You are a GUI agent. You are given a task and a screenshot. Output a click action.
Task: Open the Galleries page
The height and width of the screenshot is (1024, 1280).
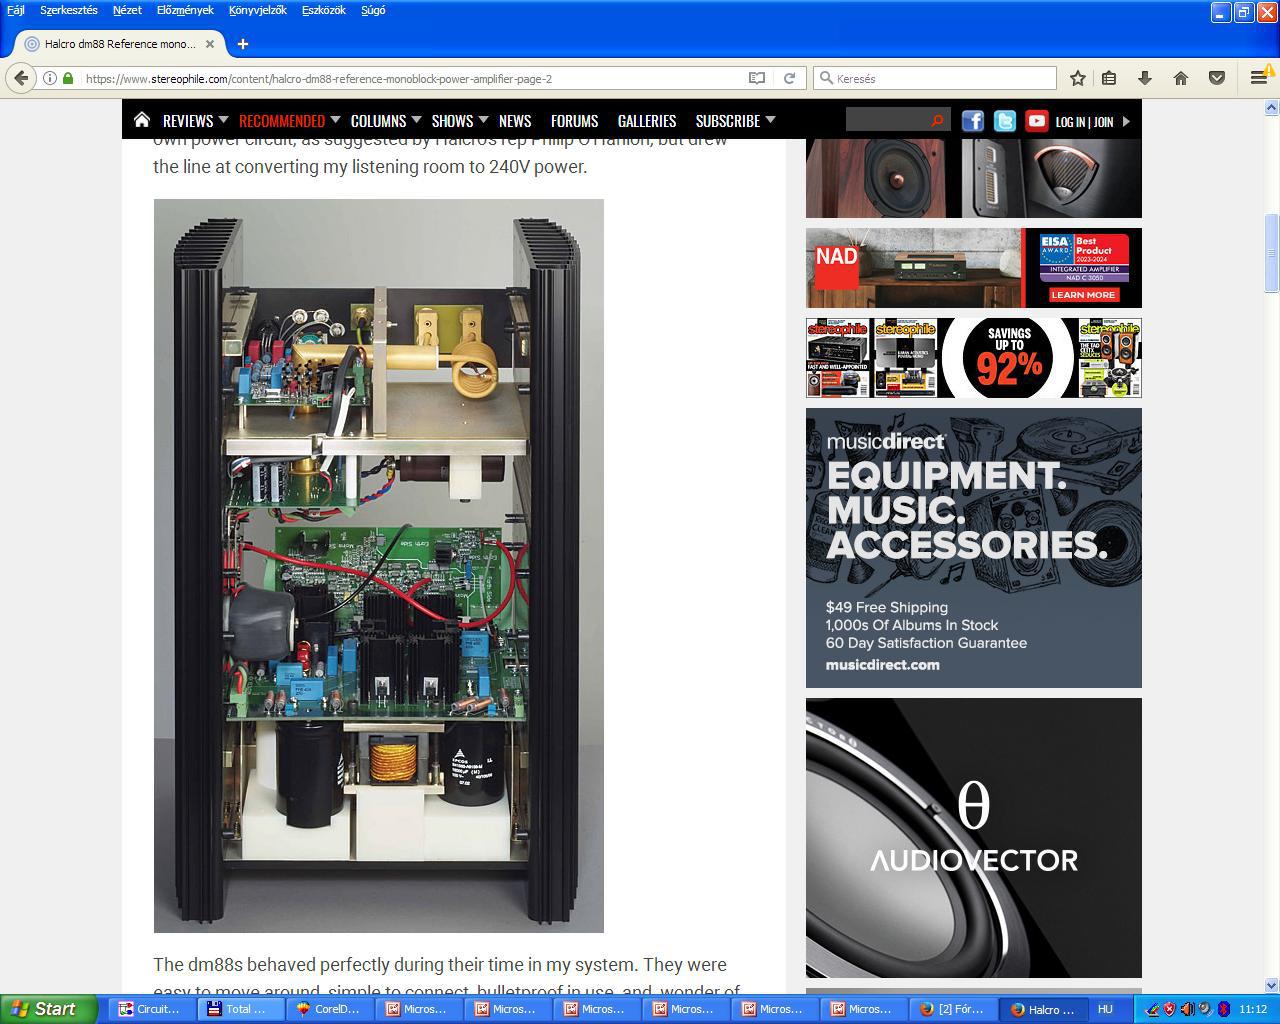pos(647,120)
